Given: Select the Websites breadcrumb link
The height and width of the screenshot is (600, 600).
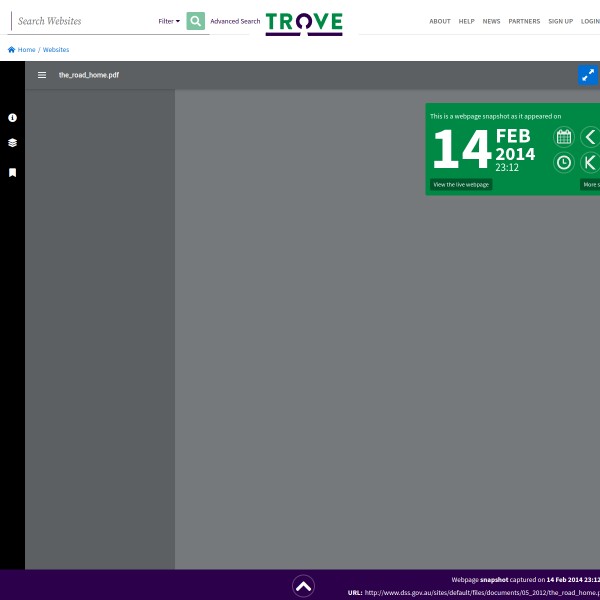Looking at the screenshot, I should coord(56,49).
